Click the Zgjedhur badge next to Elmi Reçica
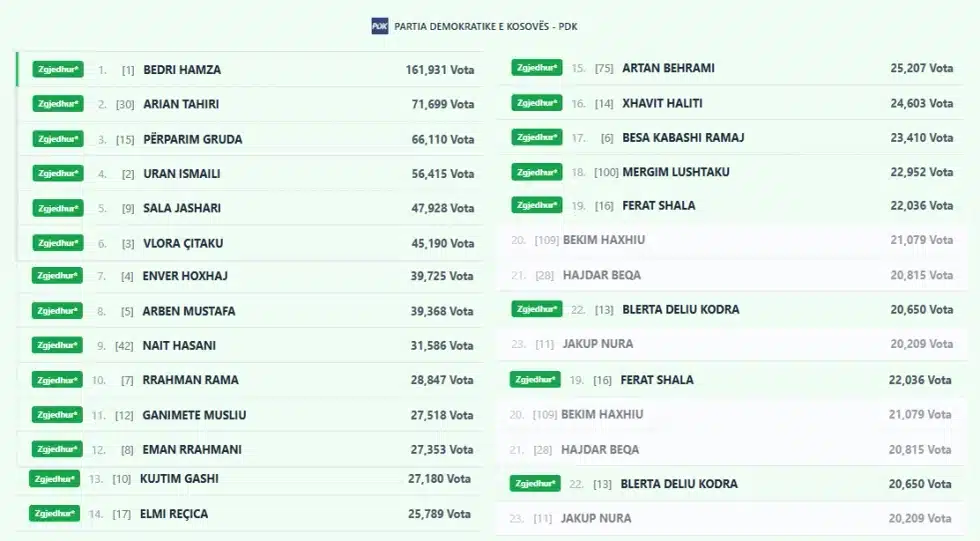Viewport: 980px width, 541px height. point(54,514)
